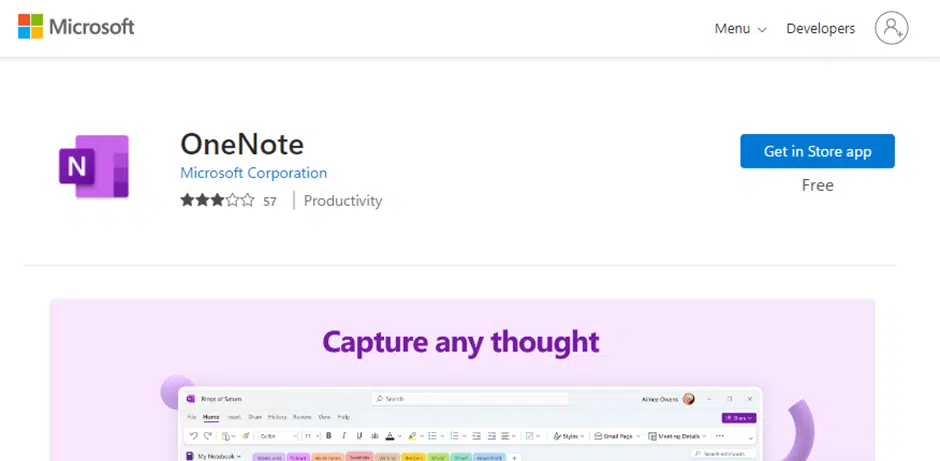
Task: Click the Microsoft logo in the header
Action: click(x=76, y=27)
